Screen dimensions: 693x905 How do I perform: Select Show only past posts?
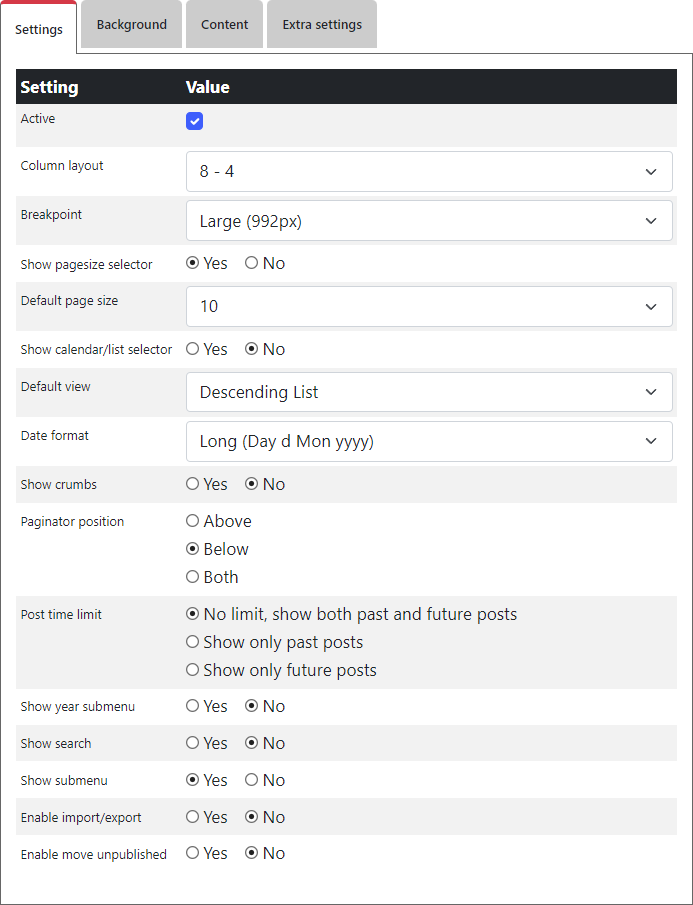click(x=193, y=642)
